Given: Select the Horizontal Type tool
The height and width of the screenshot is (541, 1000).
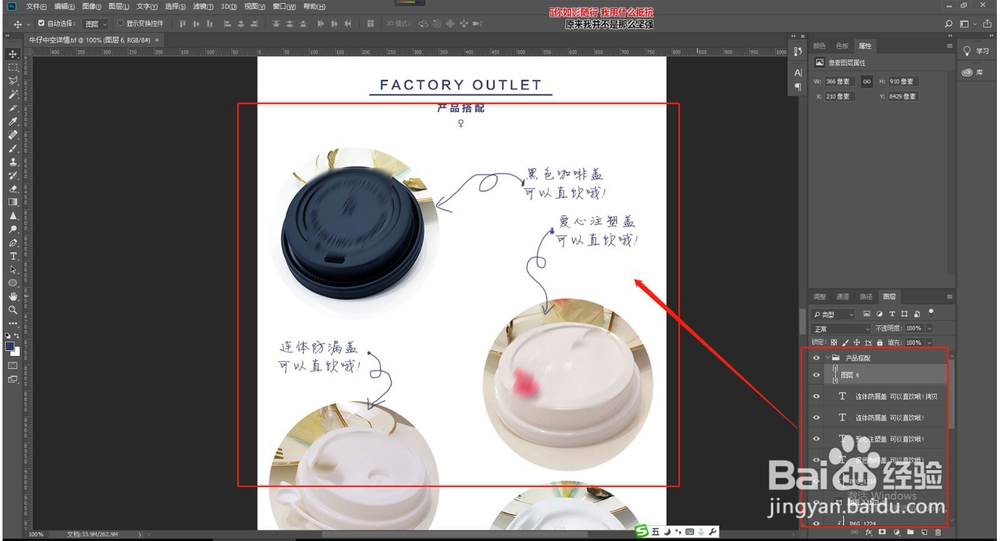Looking at the screenshot, I should pyautogui.click(x=13, y=256).
